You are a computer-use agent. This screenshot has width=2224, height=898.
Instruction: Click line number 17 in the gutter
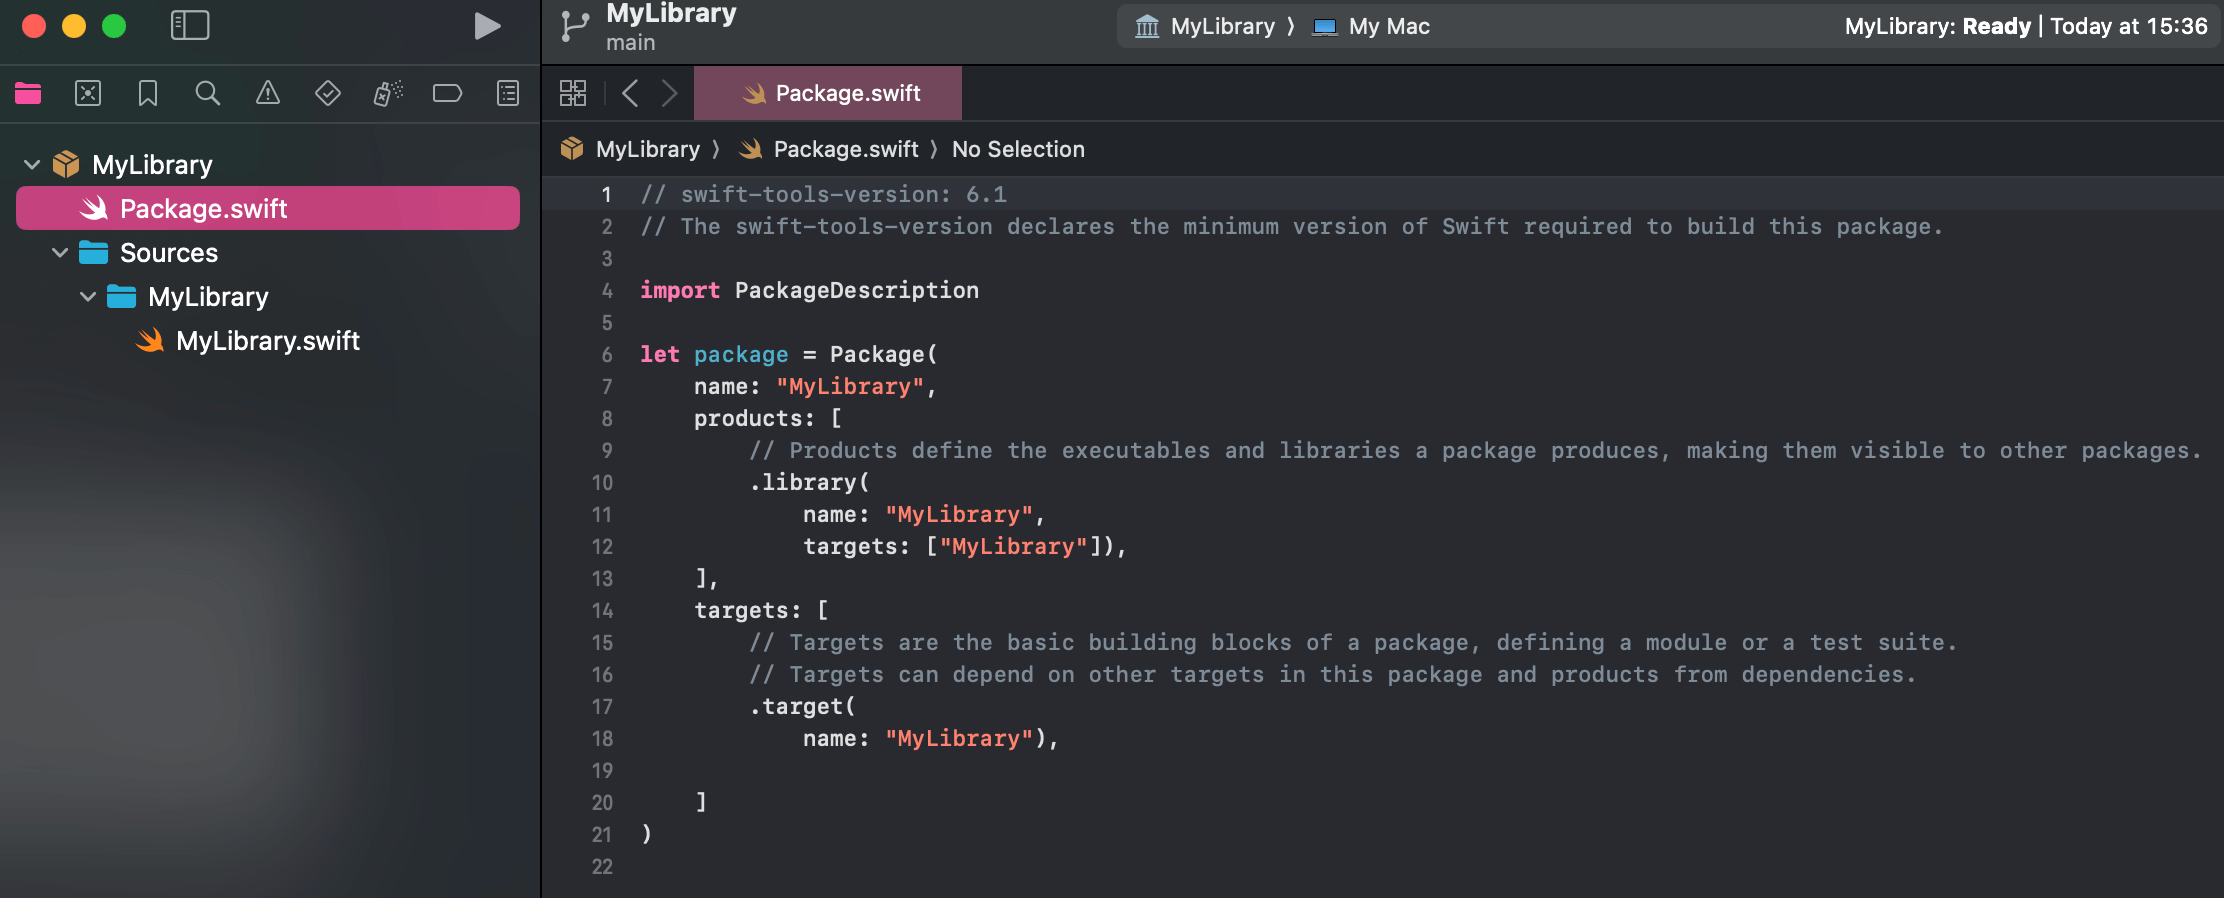(602, 706)
